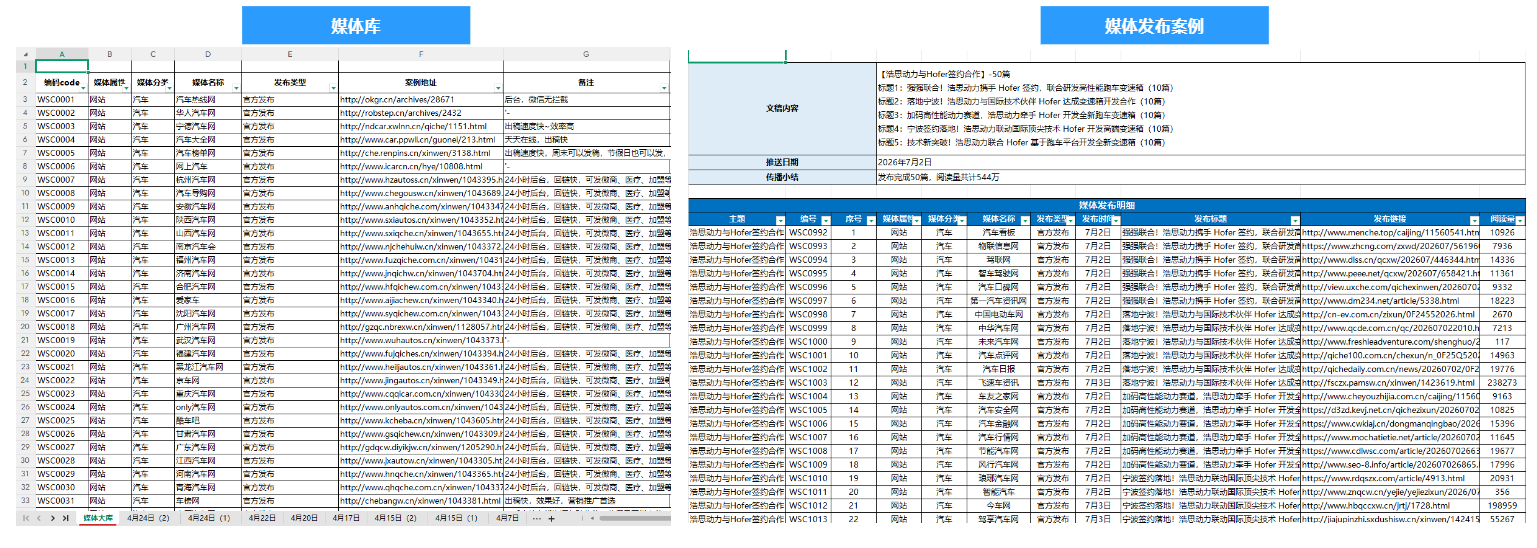This screenshot has width=1537, height=548.
Task: Open the 发布链接 column filter arrow
Action: (x=1474, y=220)
